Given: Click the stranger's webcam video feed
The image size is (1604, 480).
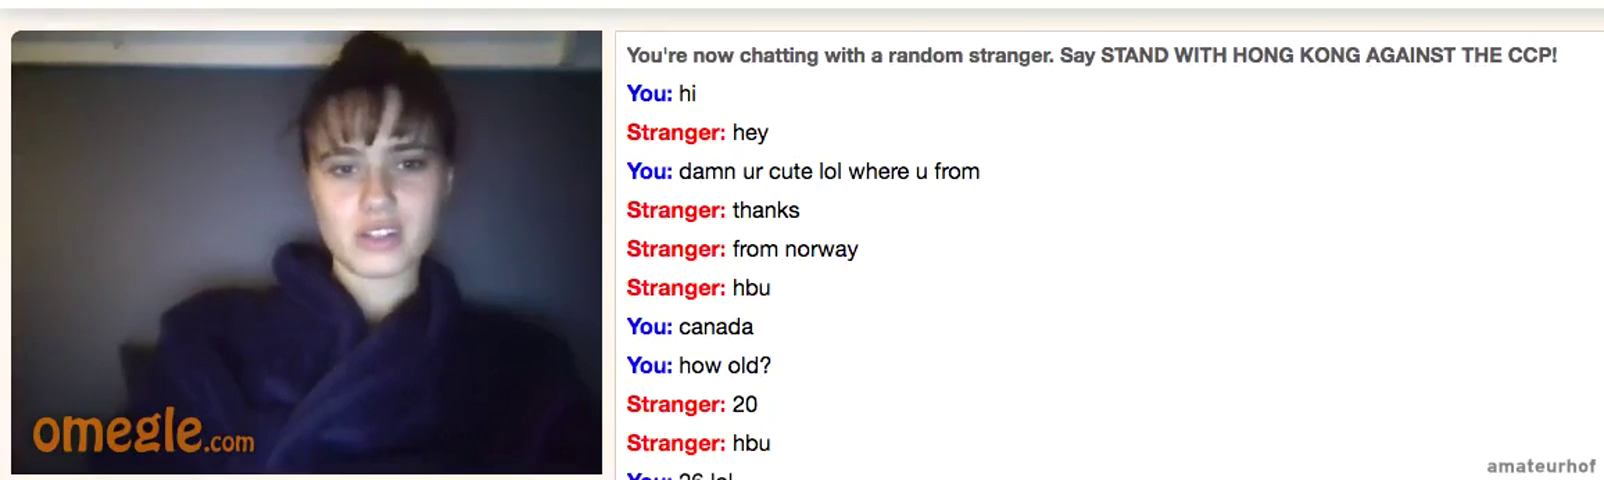Looking at the screenshot, I should tap(306, 252).
